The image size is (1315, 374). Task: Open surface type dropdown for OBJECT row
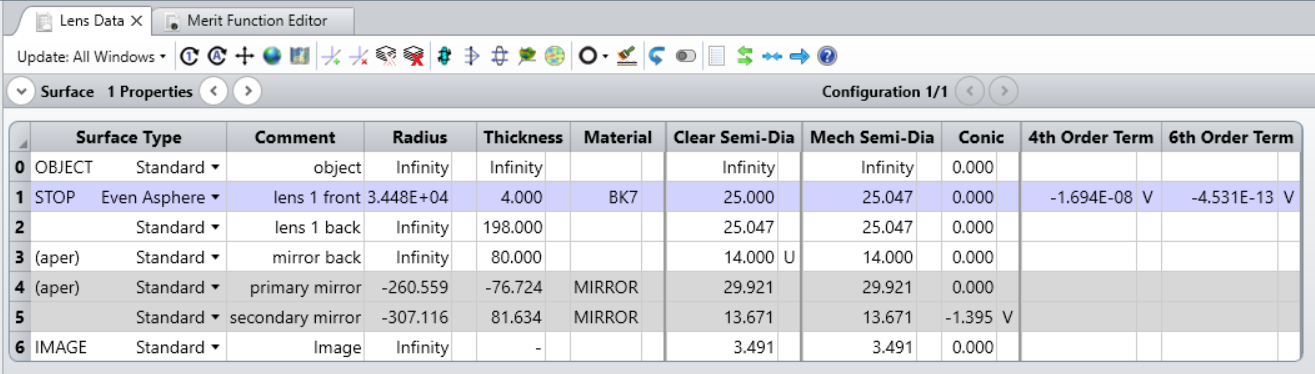click(x=215, y=168)
